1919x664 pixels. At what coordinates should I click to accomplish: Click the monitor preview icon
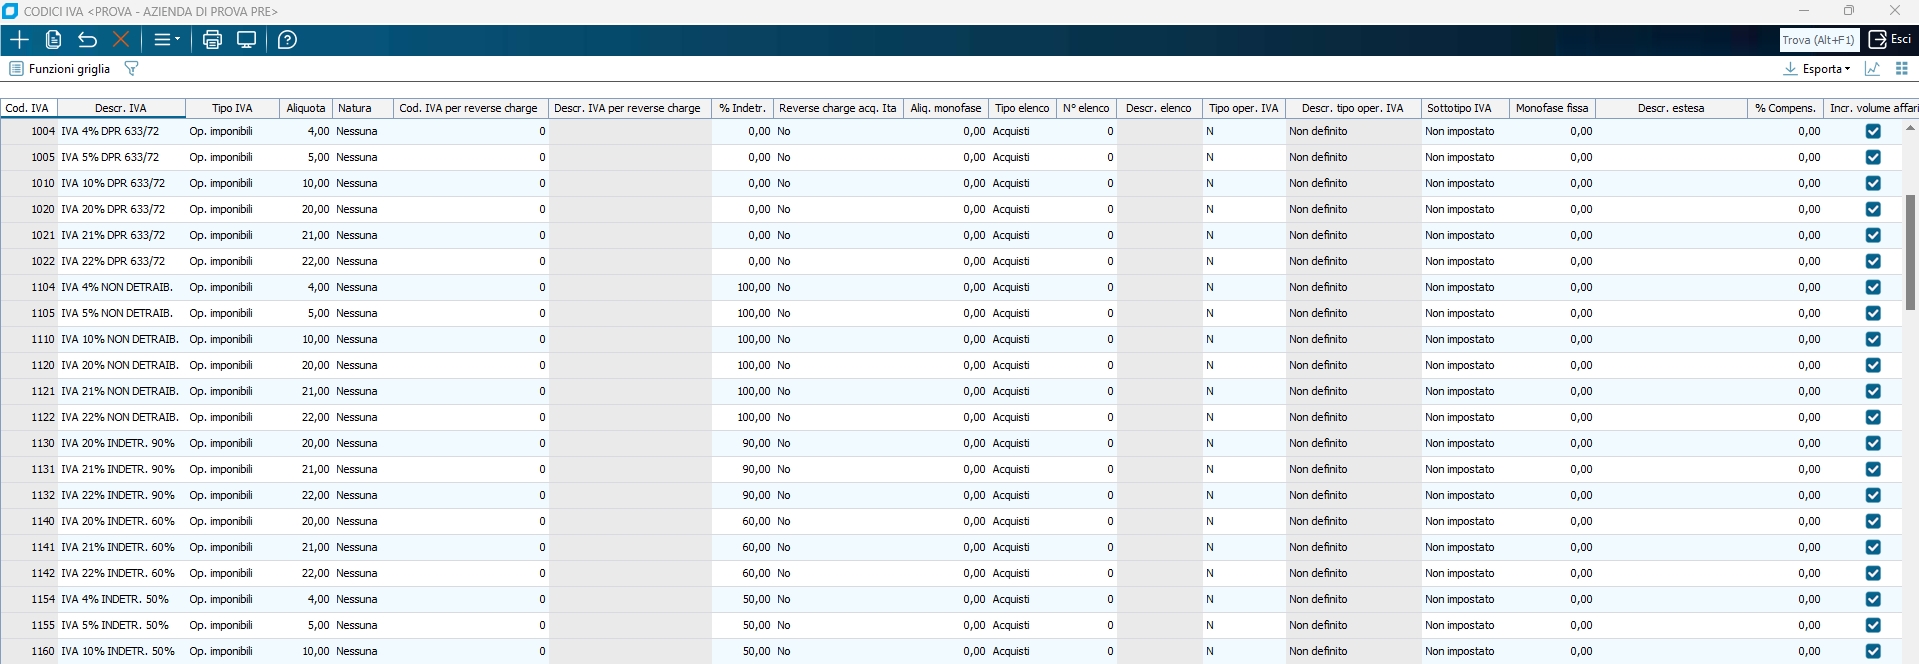pyautogui.click(x=246, y=40)
